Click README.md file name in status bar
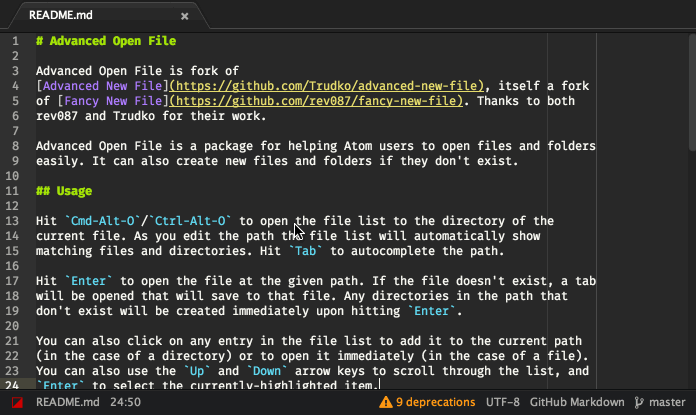Screen dimensions: 696x415 pos(67,402)
